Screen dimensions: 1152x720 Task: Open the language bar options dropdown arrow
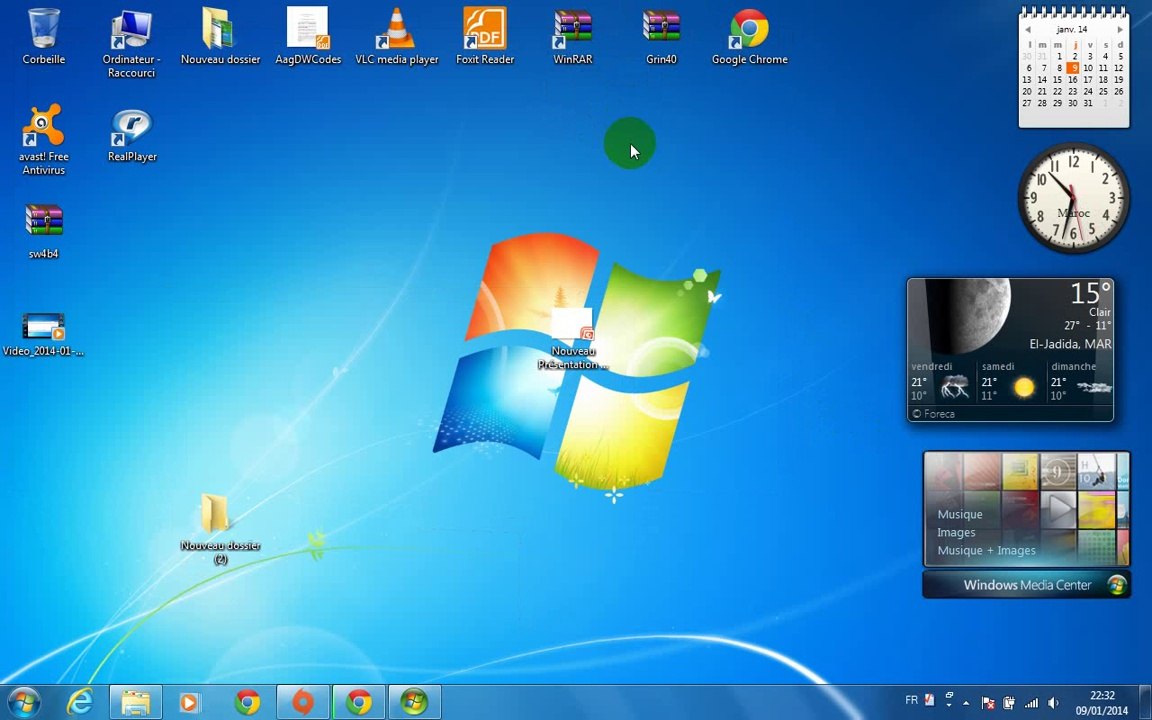click(x=948, y=706)
